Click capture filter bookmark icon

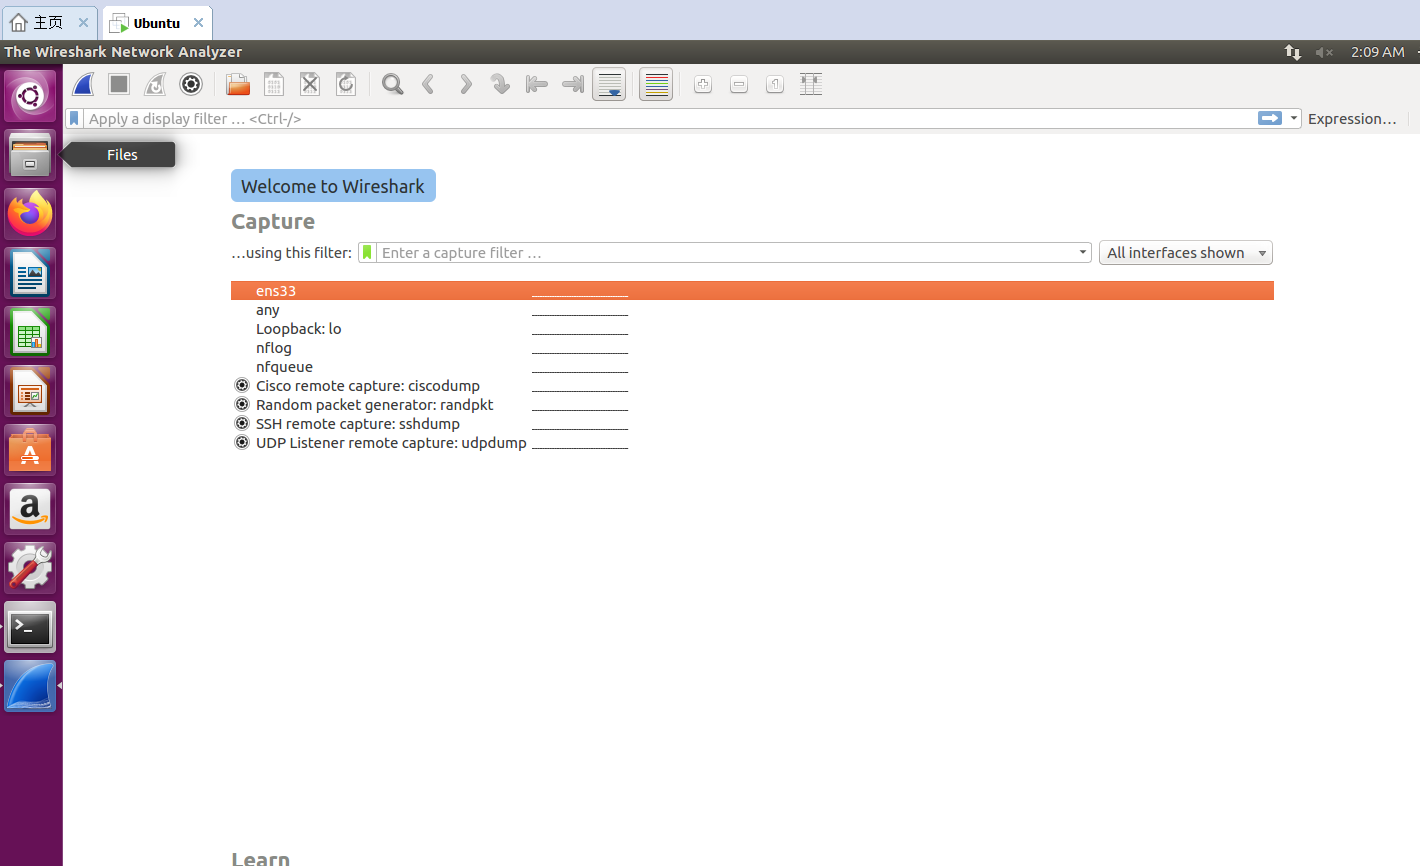(x=367, y=253)
